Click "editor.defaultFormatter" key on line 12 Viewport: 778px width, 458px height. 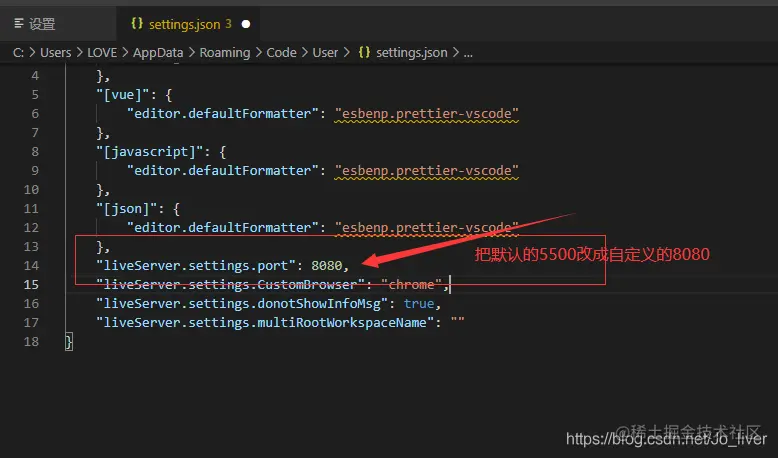point(223,228)
